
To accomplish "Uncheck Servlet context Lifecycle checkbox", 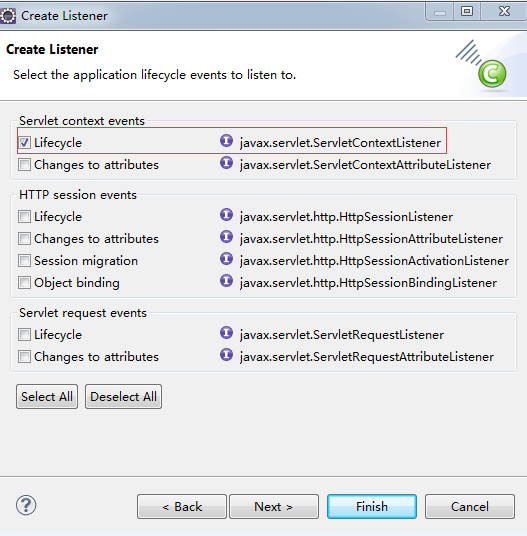I will [24, 143].
